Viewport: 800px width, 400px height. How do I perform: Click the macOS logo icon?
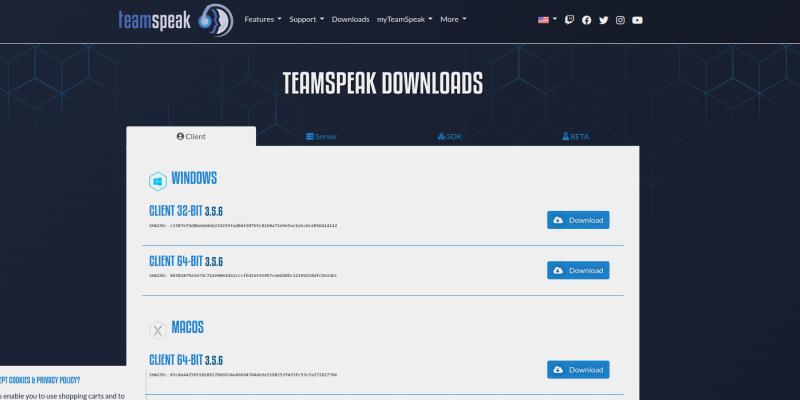point(157,330)
